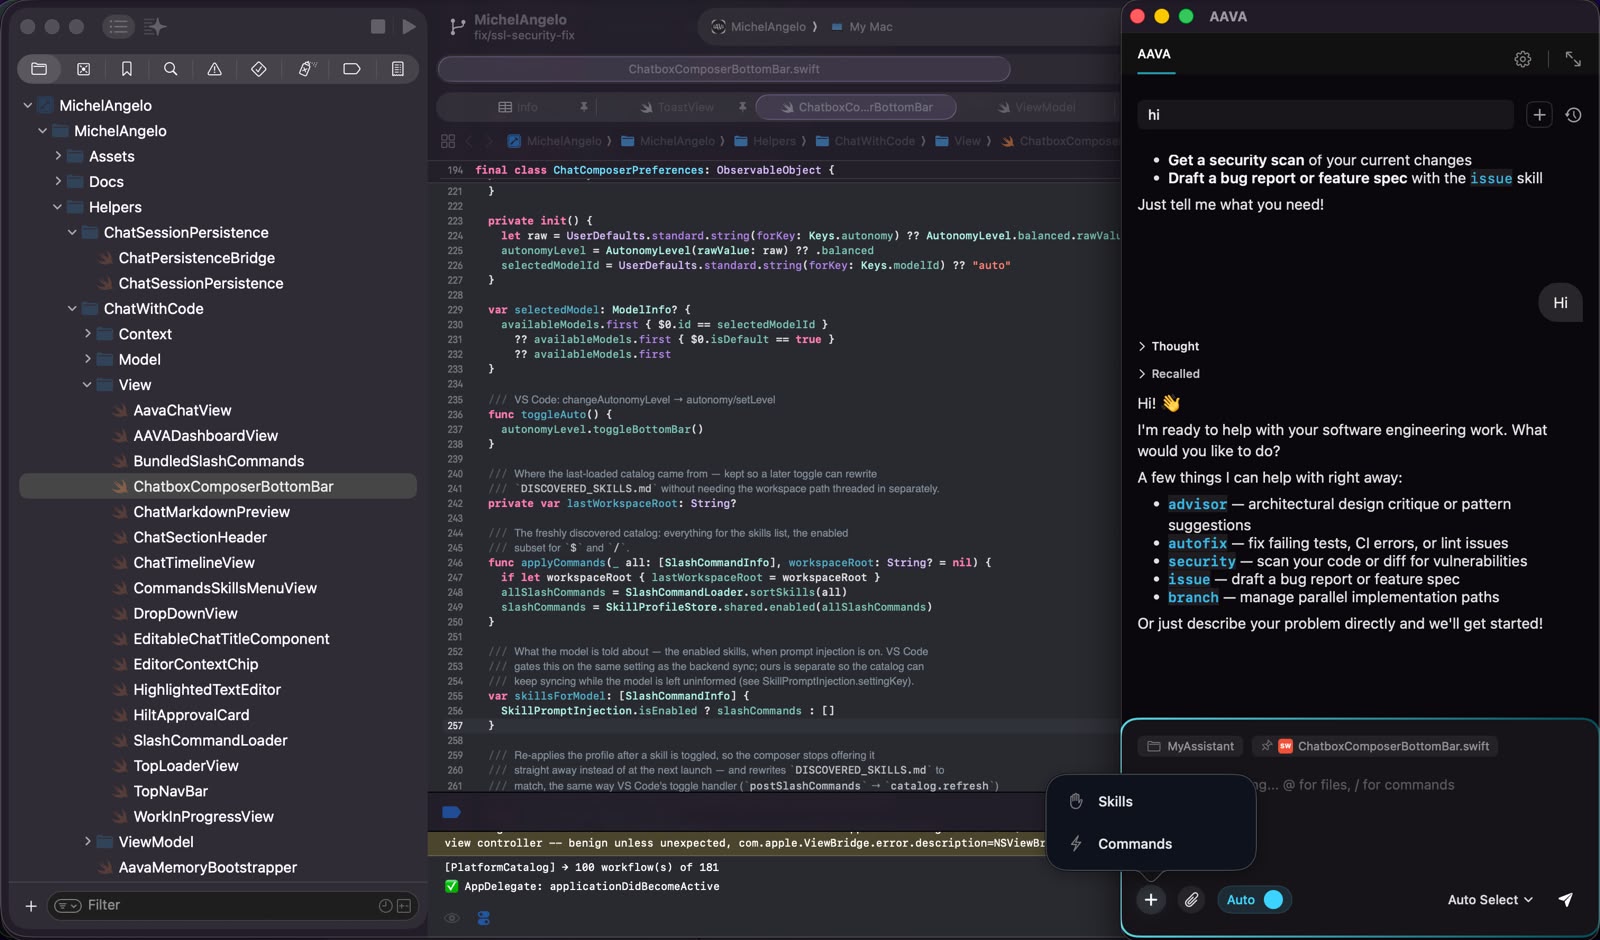The image size is (1600, 940).
Task: Collapse the Helpers folder
Action: pos(58,207)
